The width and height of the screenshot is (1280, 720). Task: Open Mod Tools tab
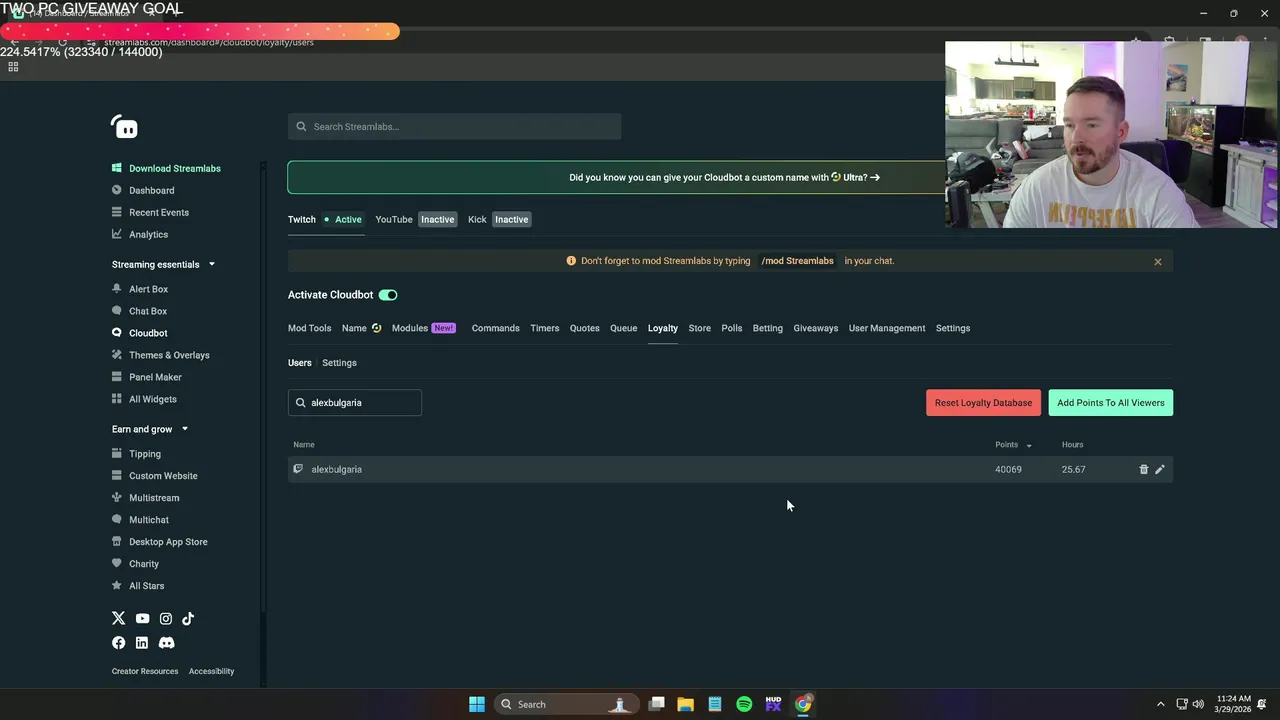coord(310,328)
